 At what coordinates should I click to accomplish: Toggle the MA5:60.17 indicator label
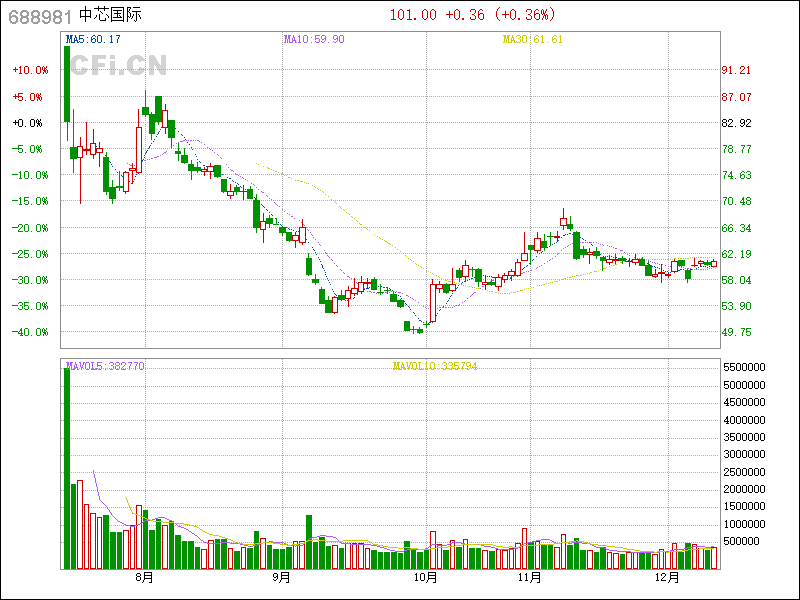93,39
